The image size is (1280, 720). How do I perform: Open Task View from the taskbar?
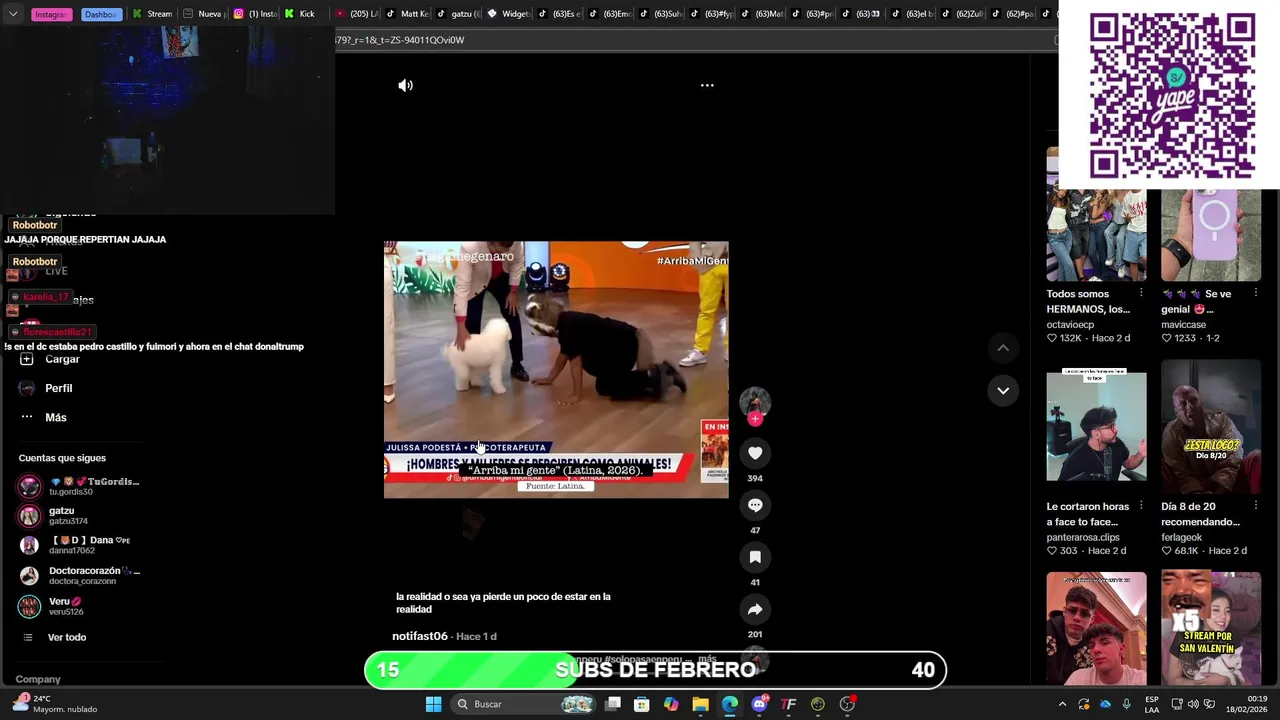point(613,704)
